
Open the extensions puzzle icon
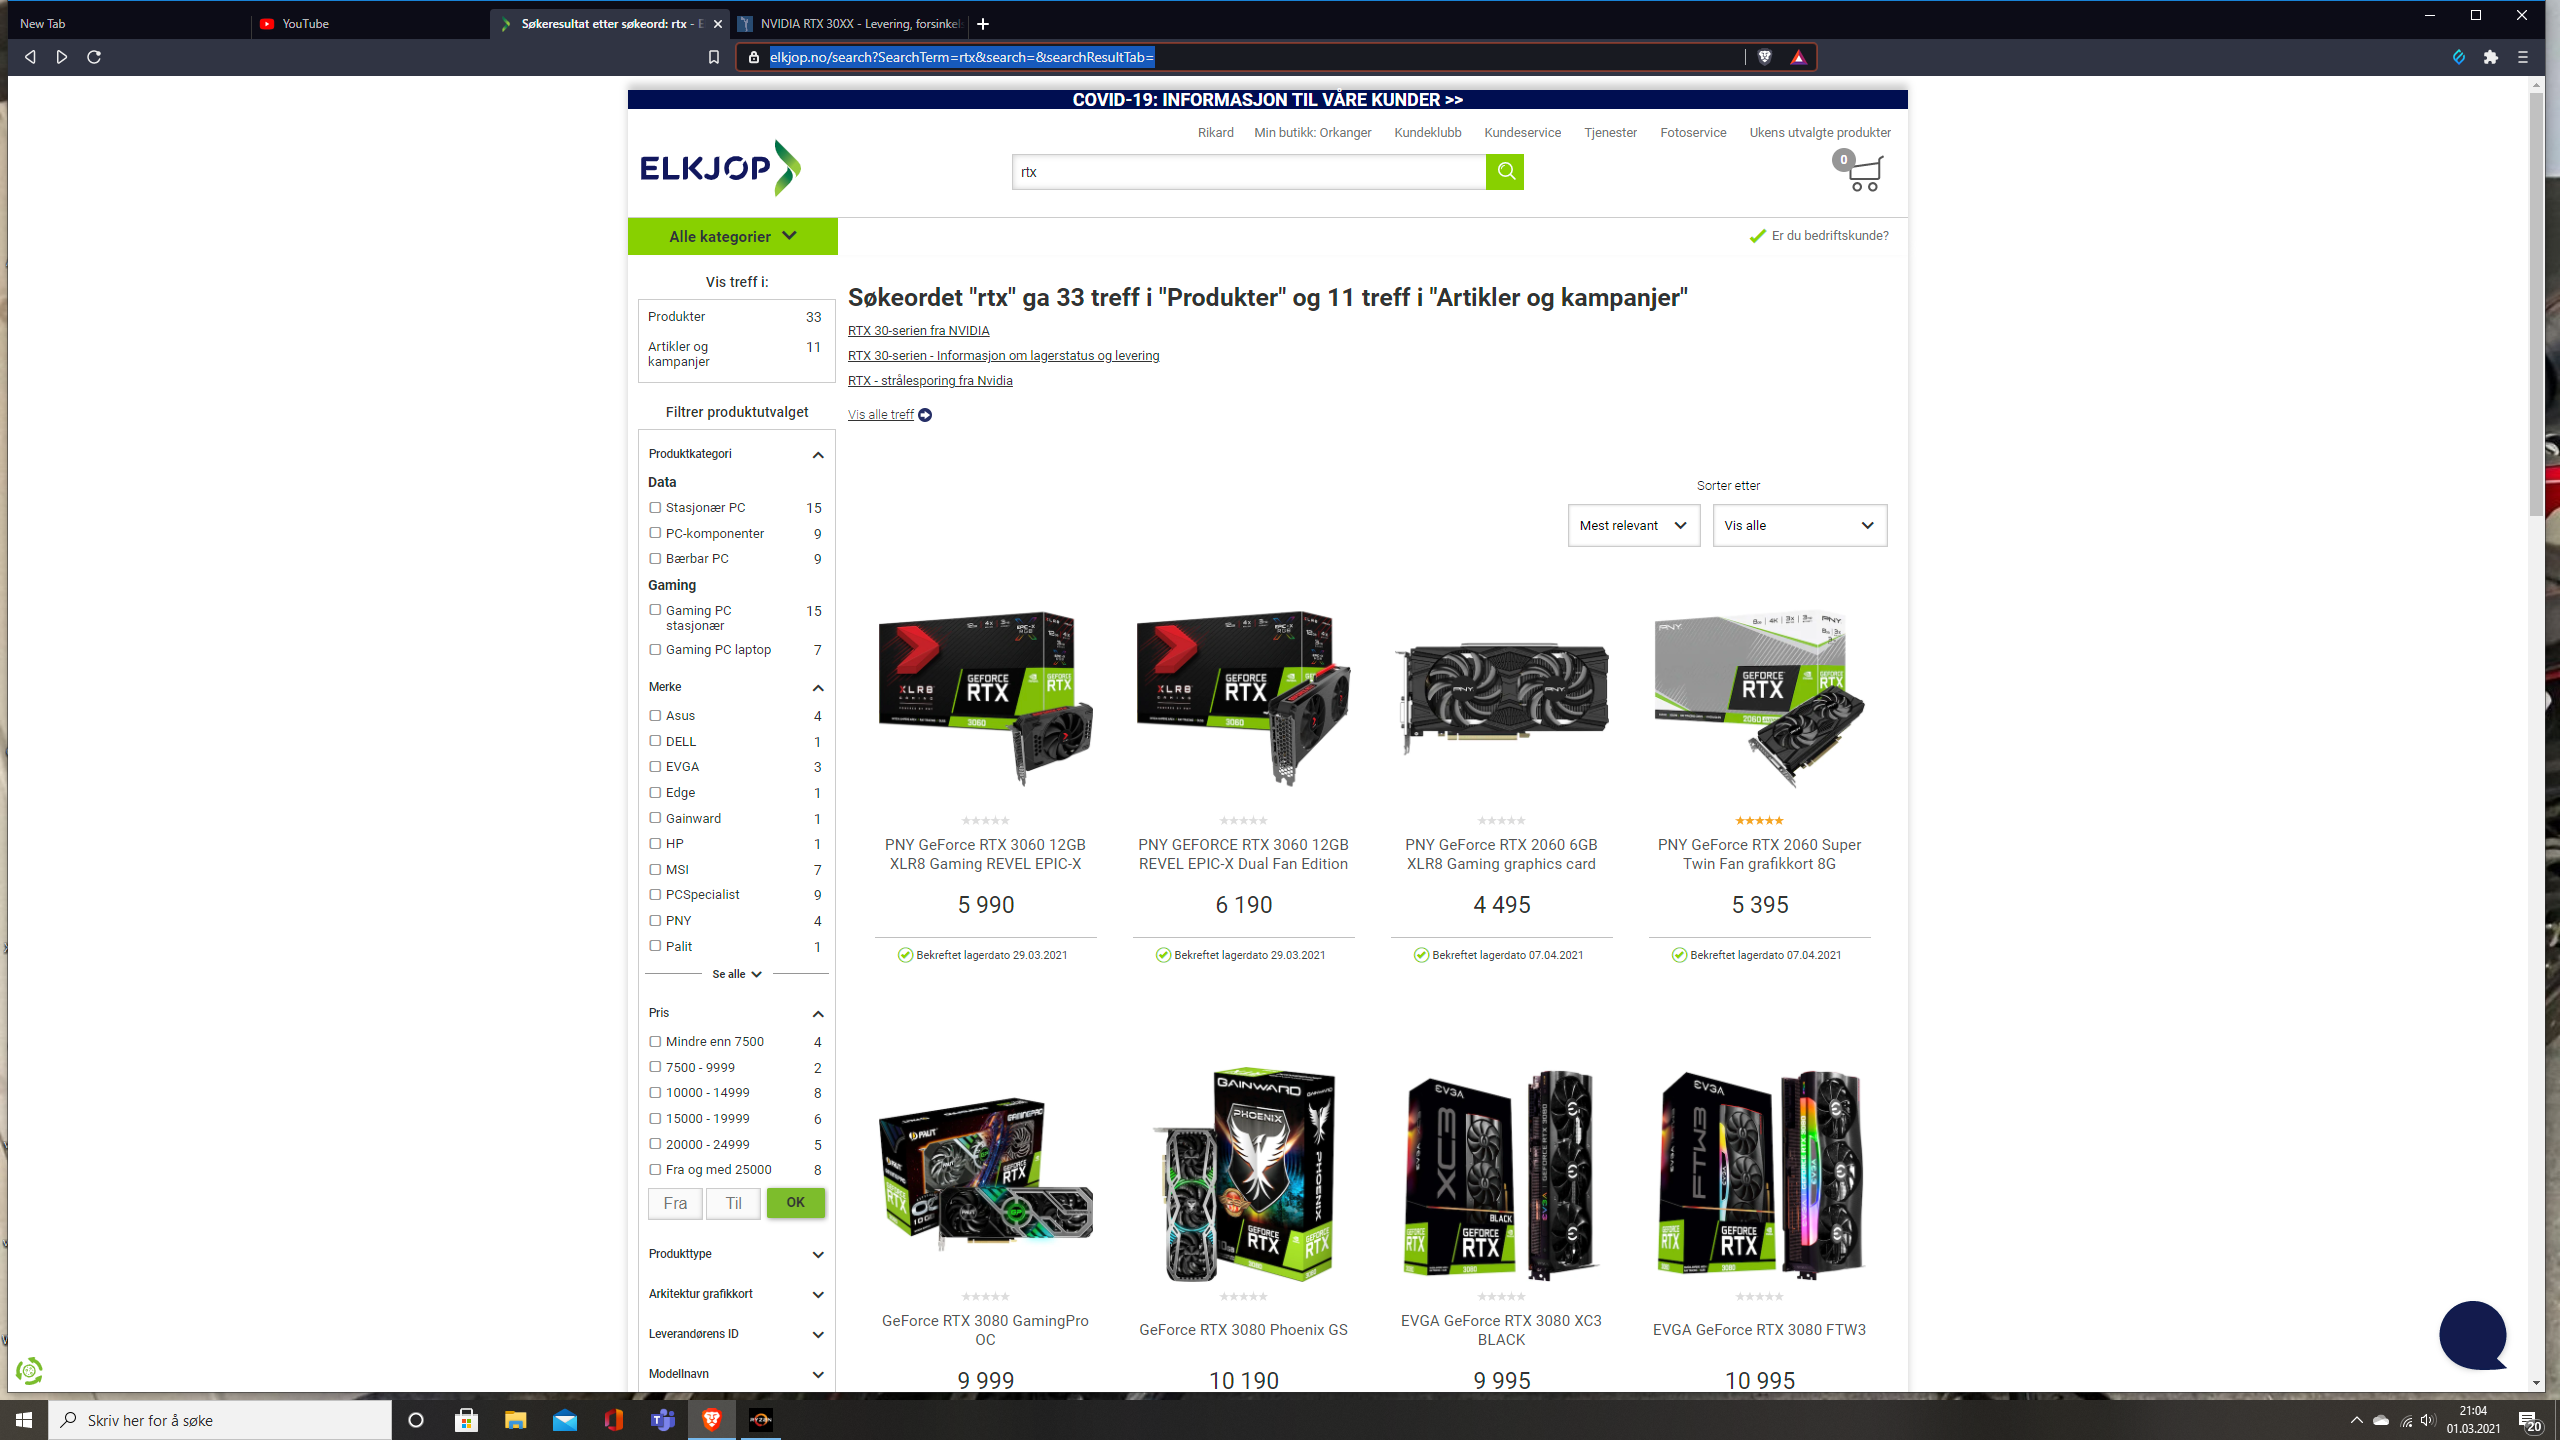click(2490, 57)
